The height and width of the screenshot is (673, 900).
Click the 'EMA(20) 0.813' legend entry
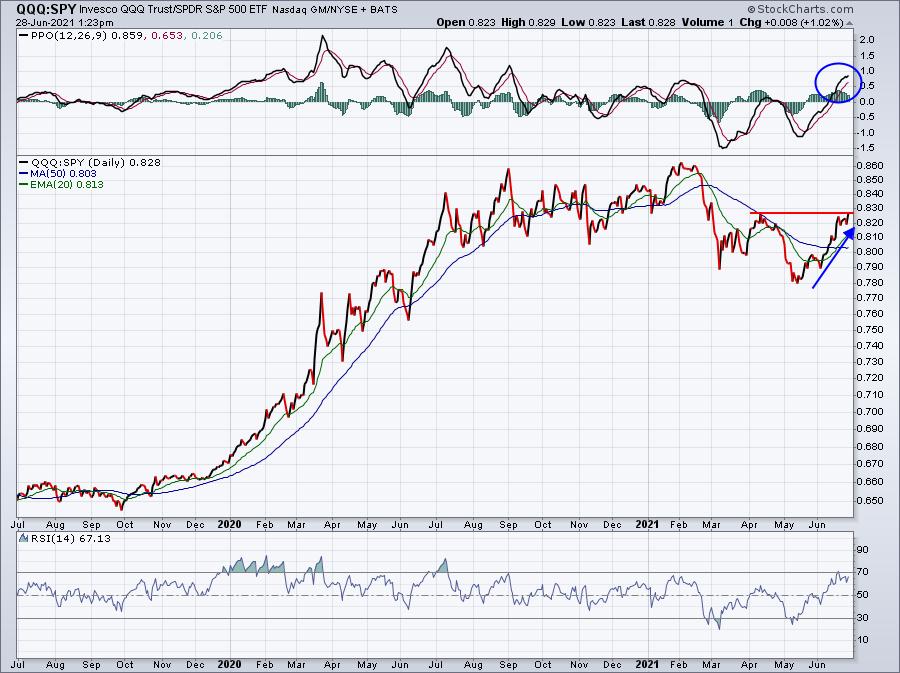point(67,185)
